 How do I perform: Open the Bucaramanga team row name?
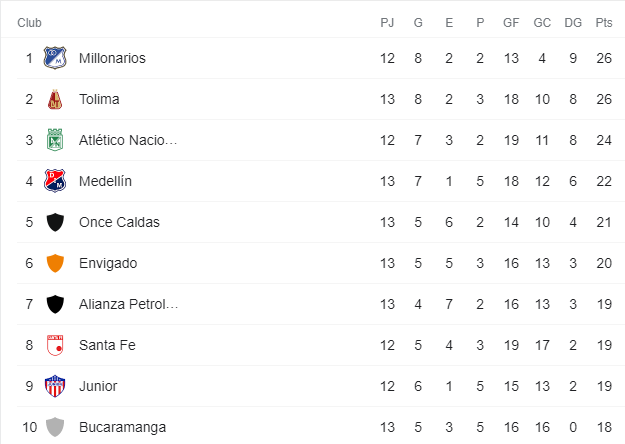(x=122, y=427)
